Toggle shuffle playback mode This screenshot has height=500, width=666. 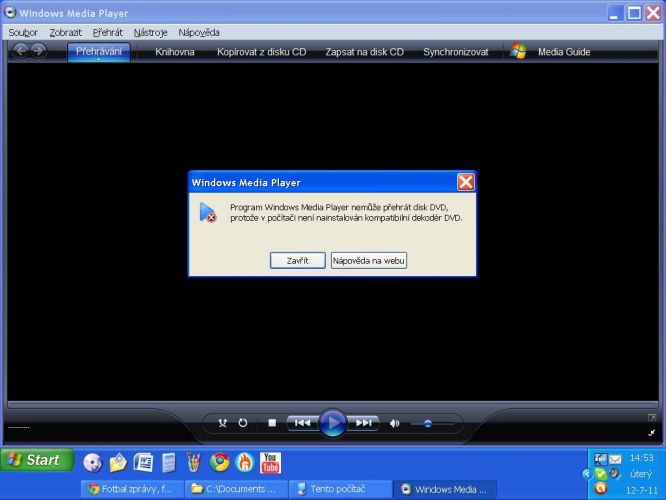[x=223, y=423]
